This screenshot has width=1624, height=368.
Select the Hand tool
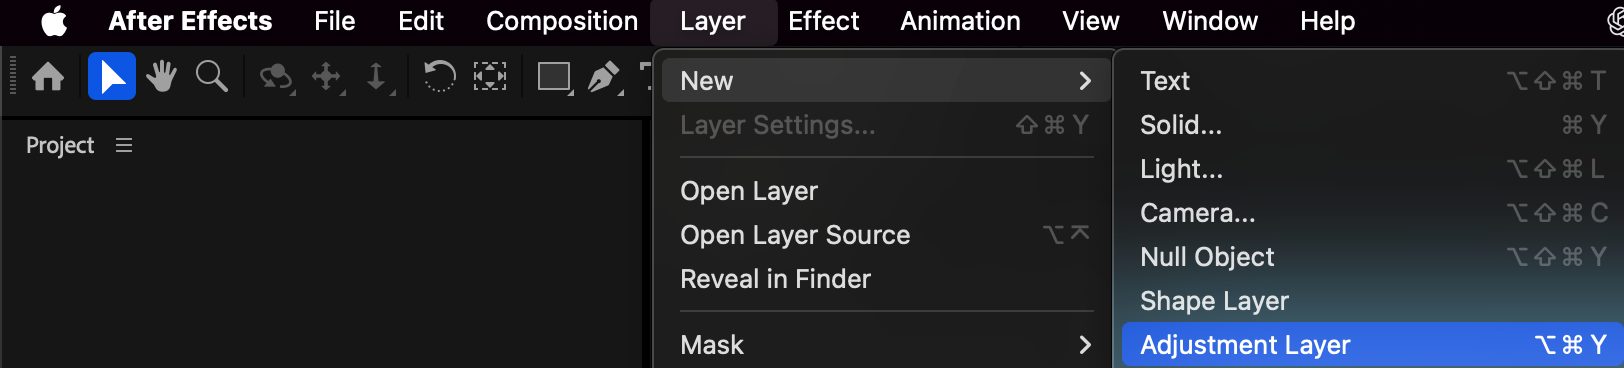point(161,77)
